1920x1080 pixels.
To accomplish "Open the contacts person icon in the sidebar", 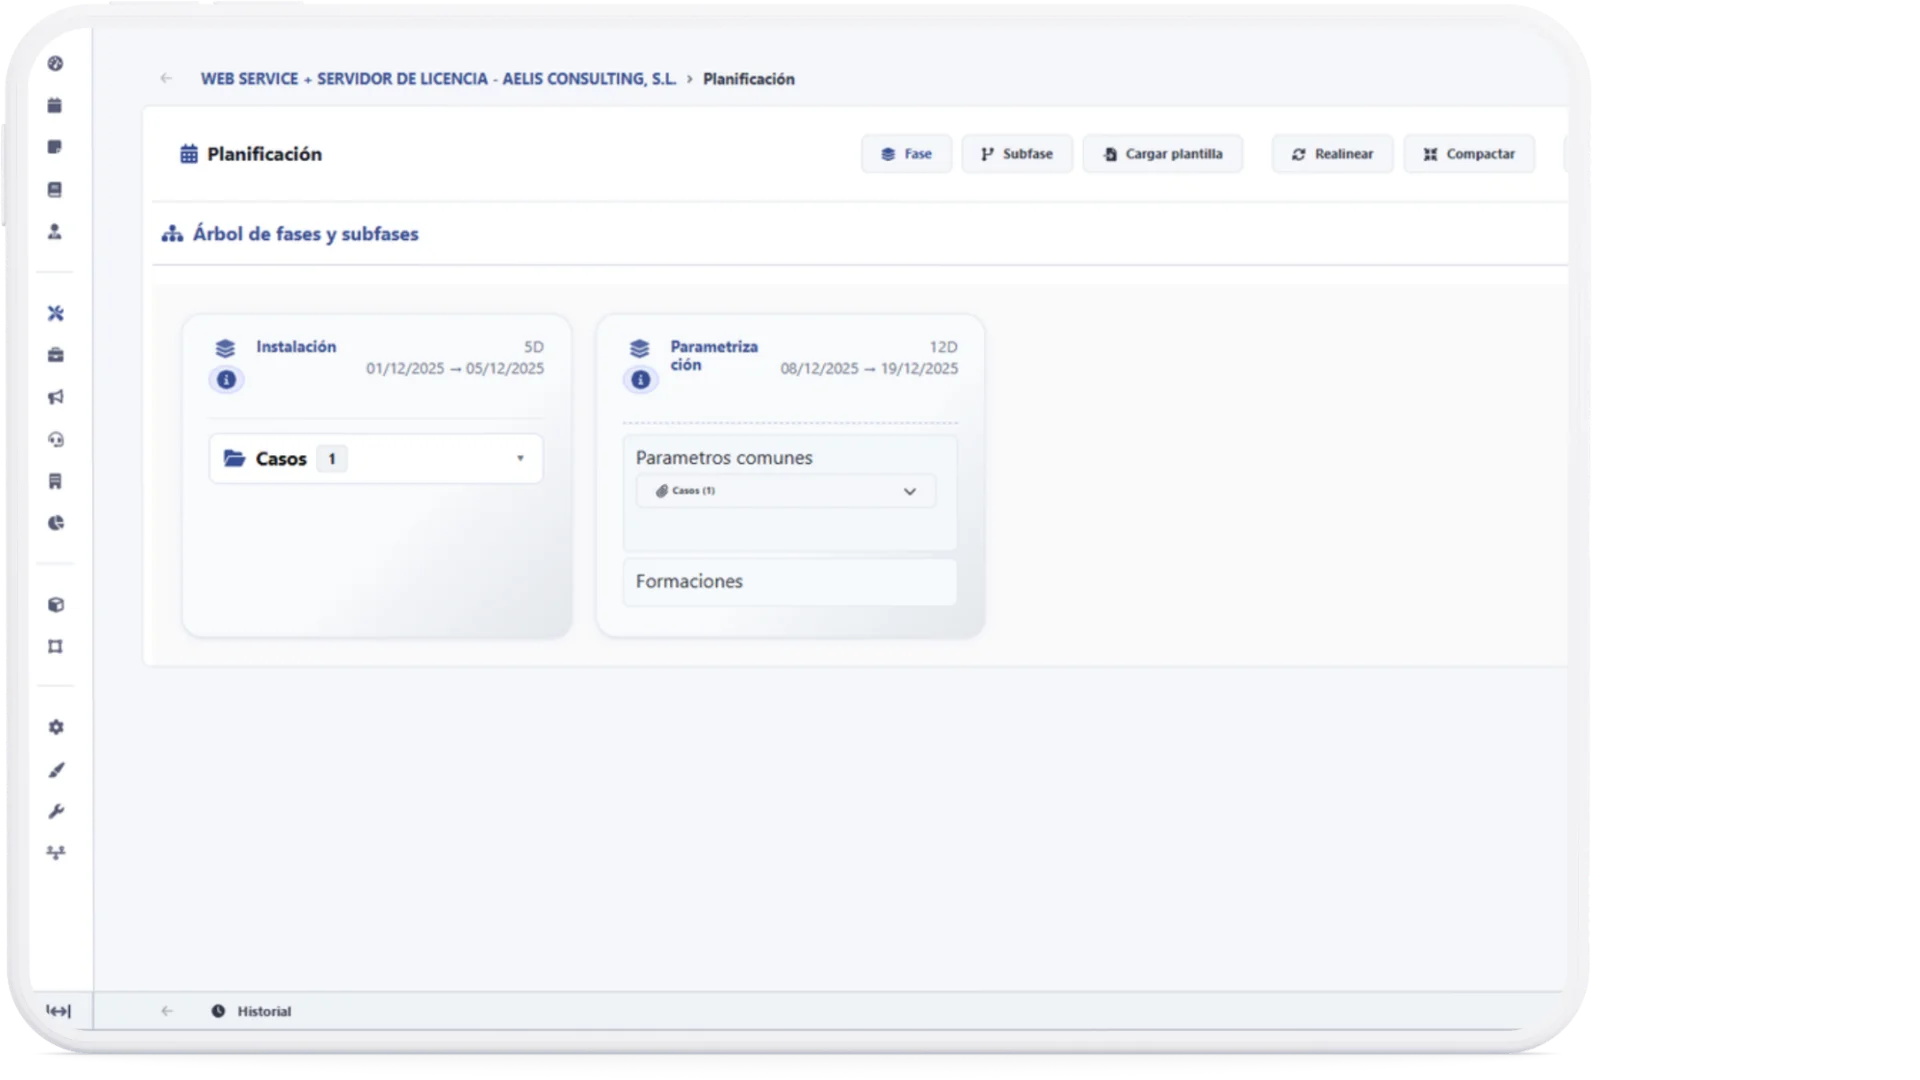I will coord(56,231).
